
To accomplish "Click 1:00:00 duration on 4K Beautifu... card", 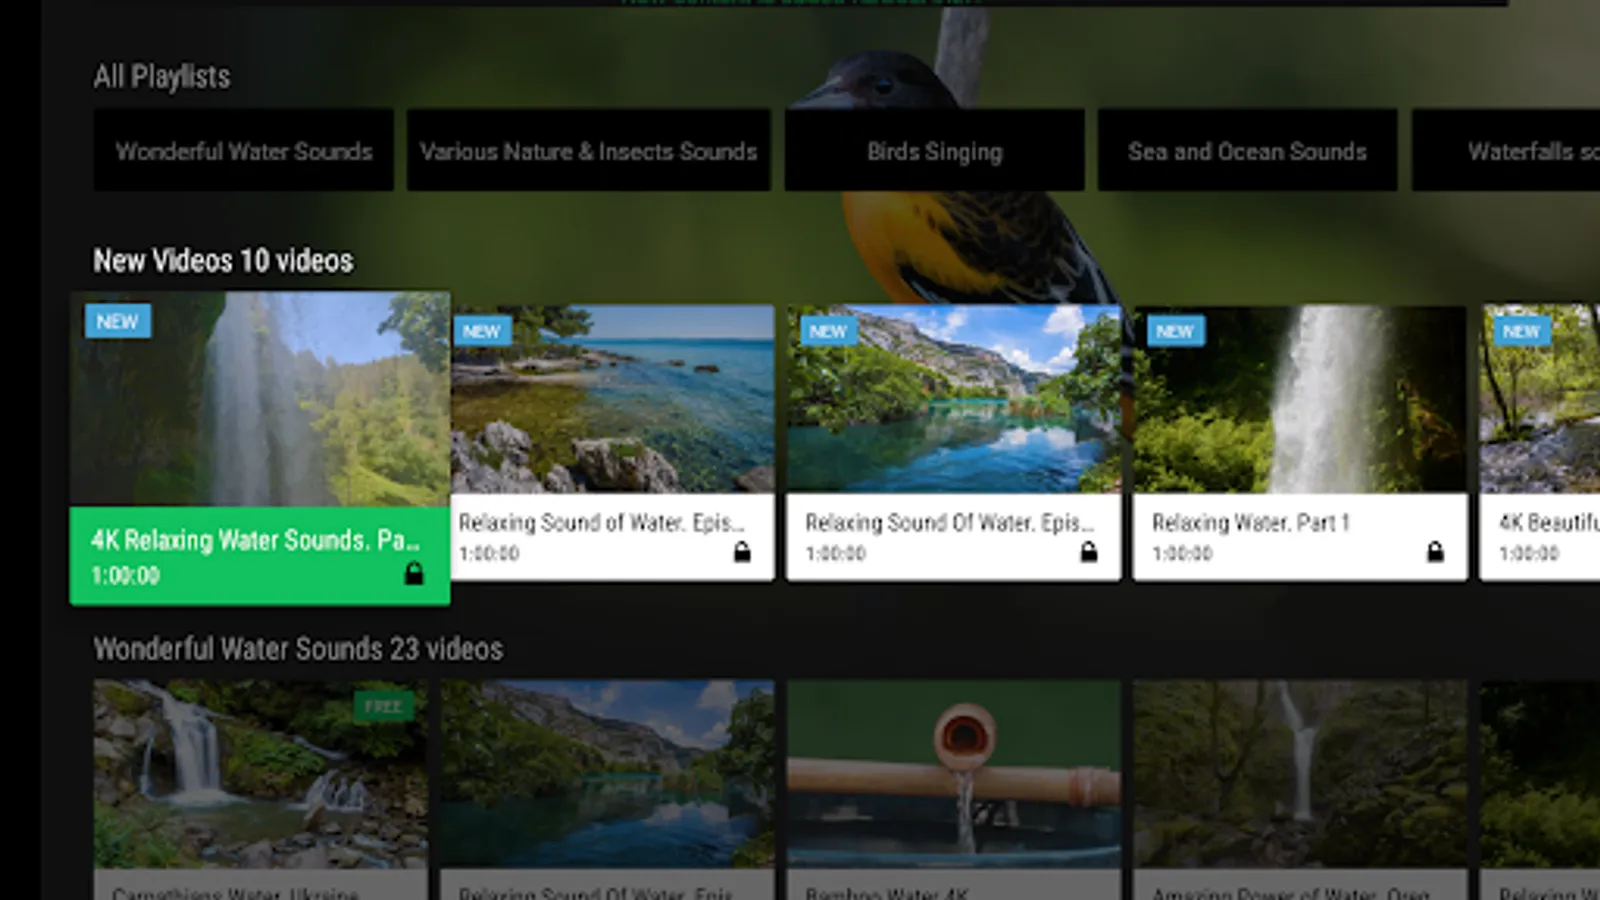I will point(1528,553).
